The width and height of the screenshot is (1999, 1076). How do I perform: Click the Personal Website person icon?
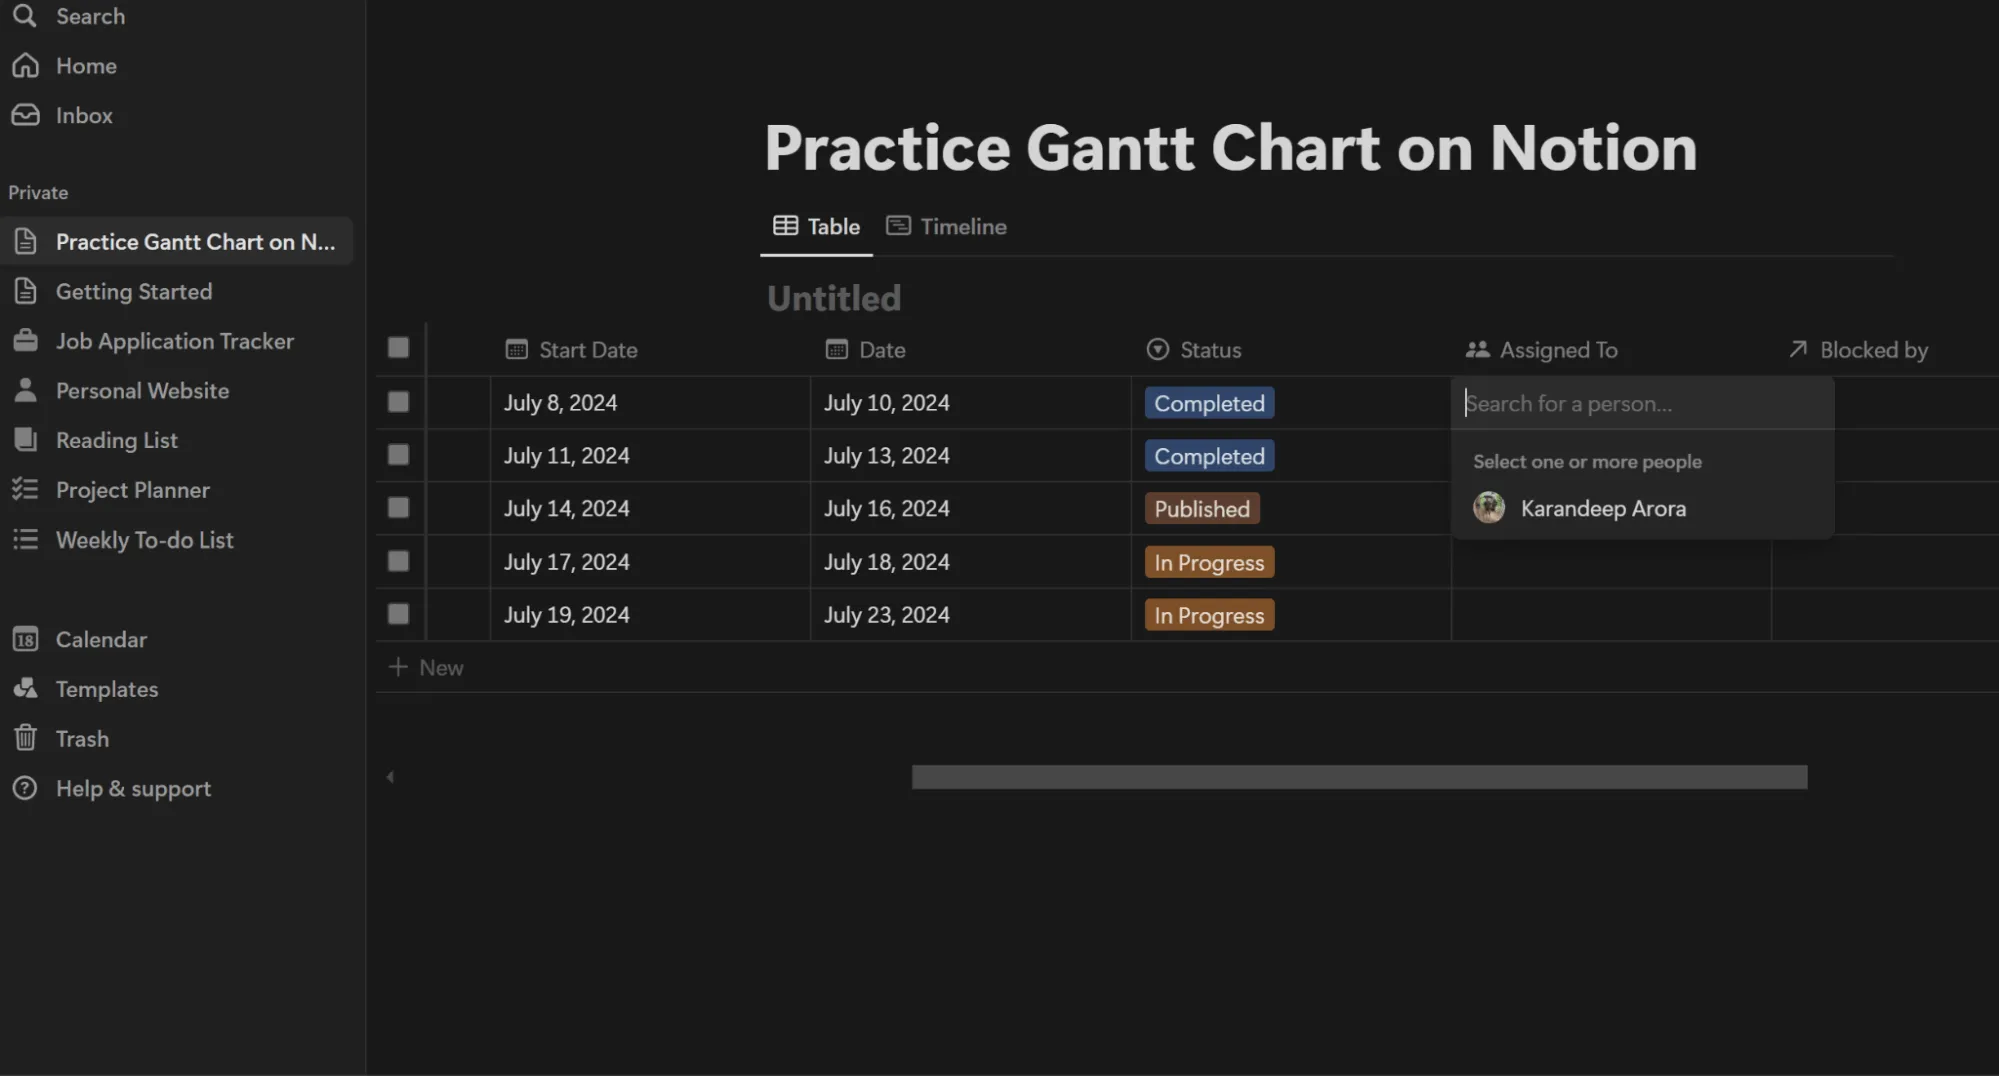tap(25, 390)
